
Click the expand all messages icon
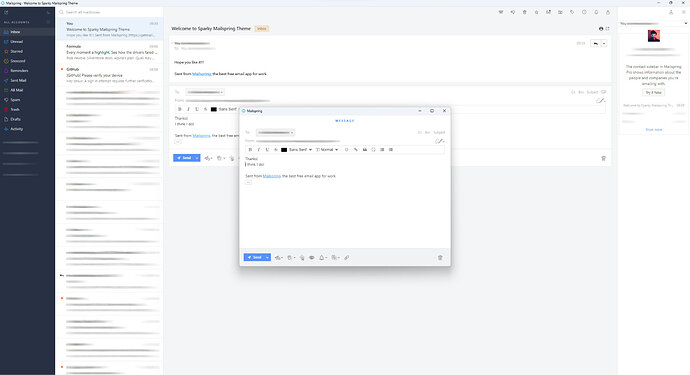click(607, 29)
